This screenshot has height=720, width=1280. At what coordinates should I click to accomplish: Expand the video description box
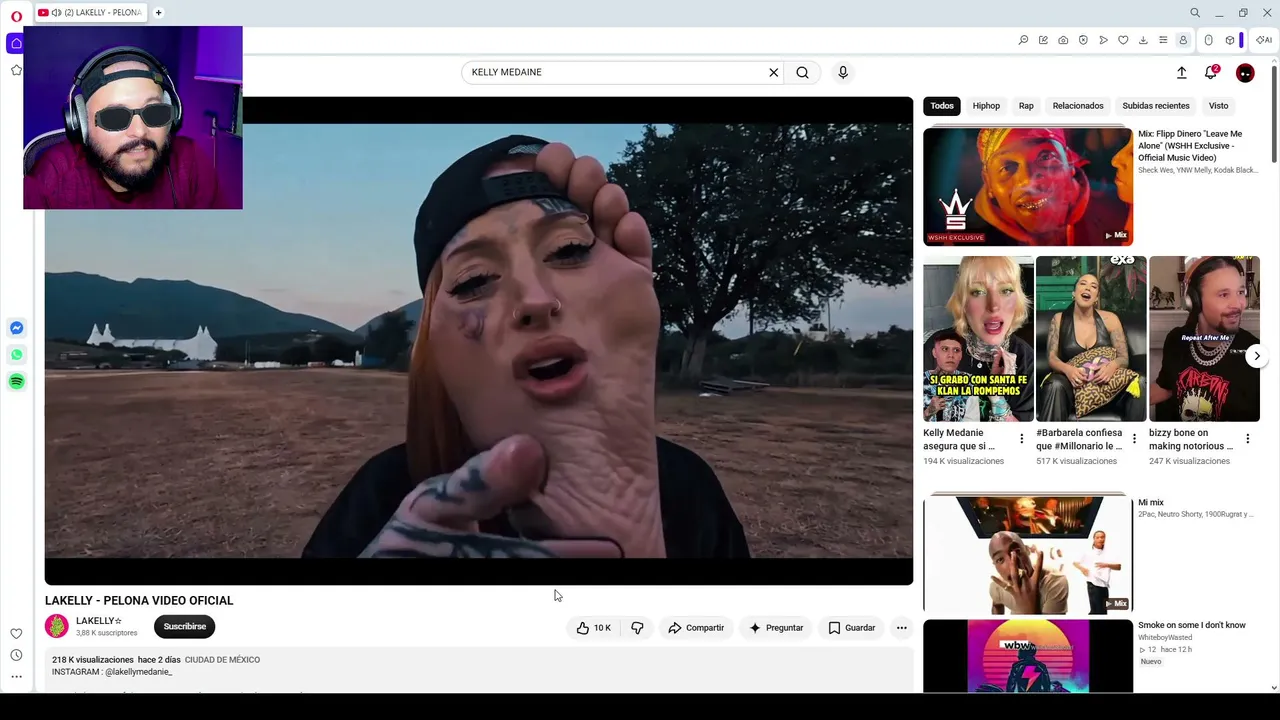click(479, 670)
